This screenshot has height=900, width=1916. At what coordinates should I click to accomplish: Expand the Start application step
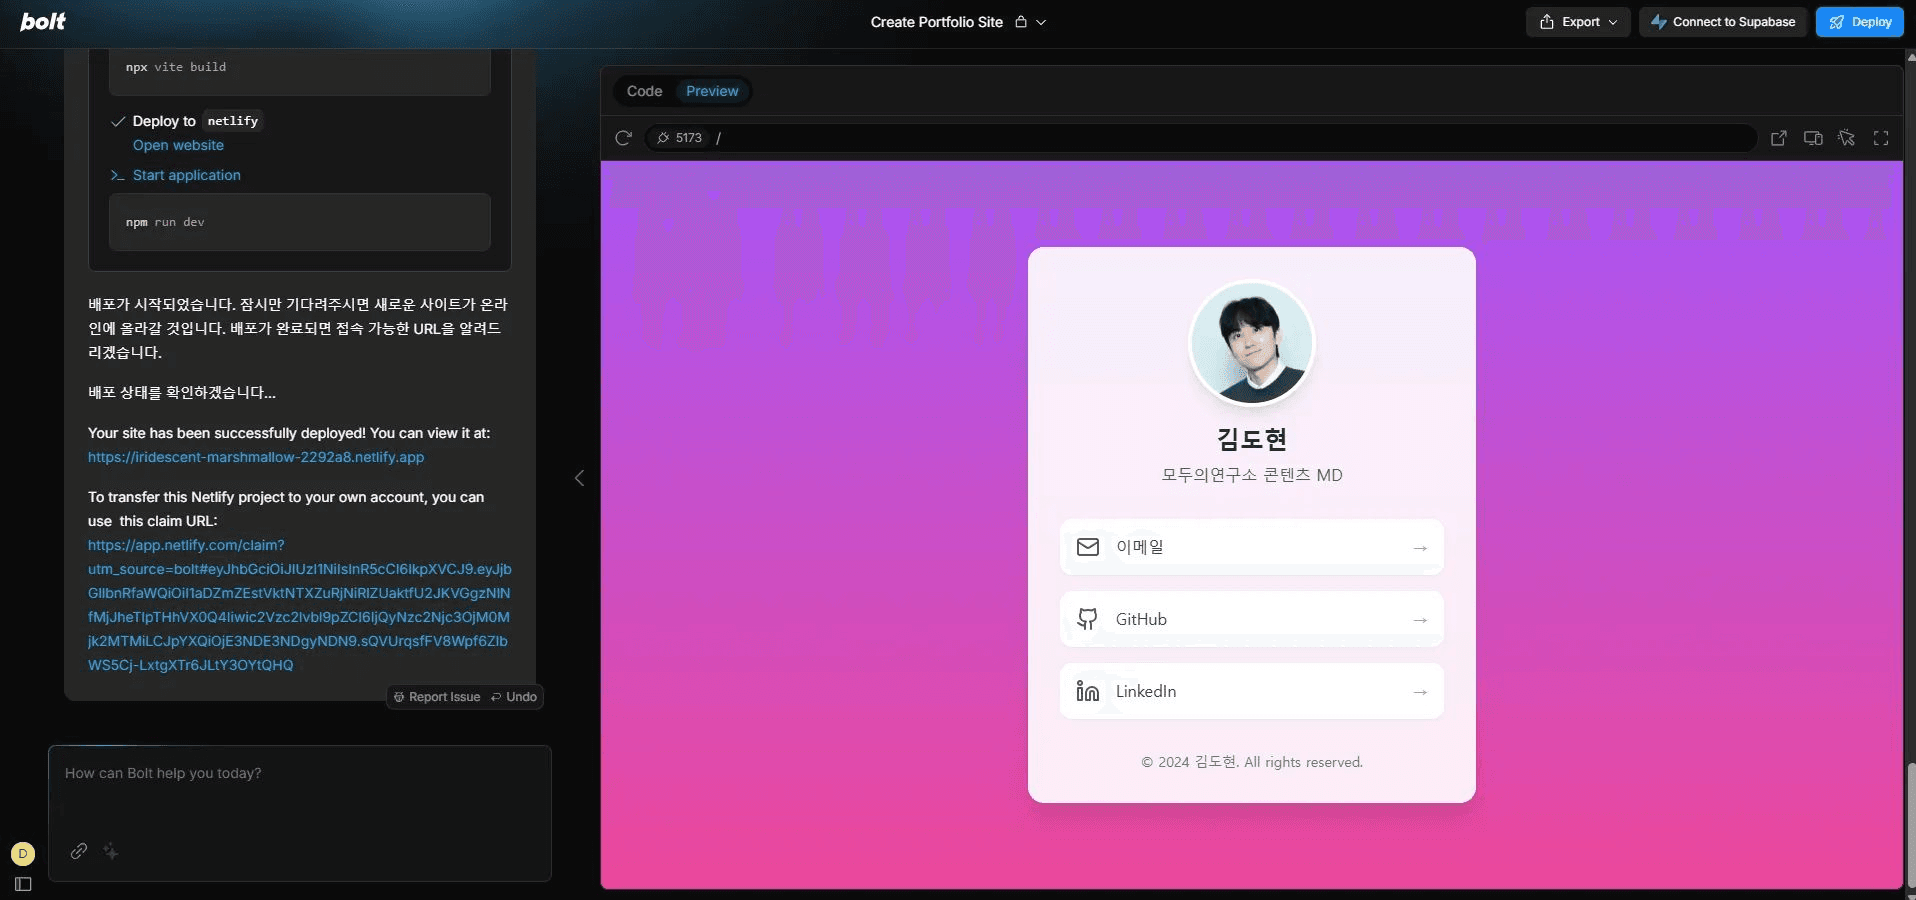pos(186,175)
